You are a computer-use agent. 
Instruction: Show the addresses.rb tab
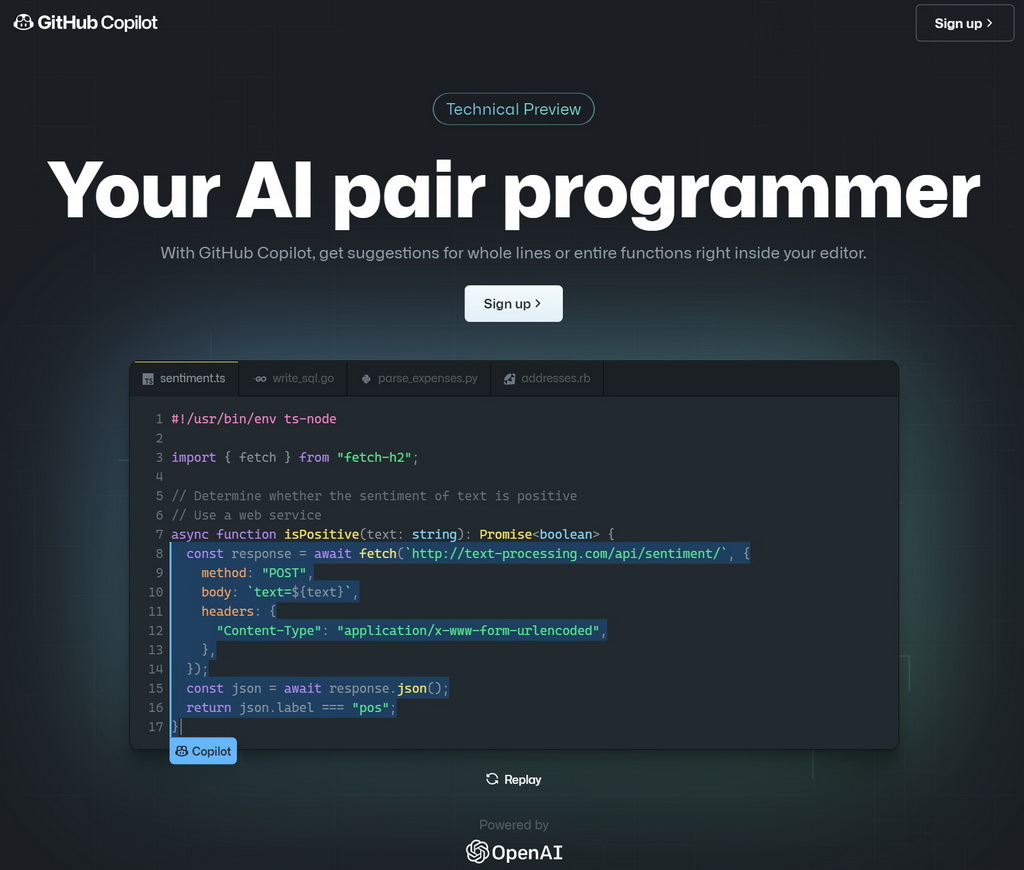tap(547, 378)
